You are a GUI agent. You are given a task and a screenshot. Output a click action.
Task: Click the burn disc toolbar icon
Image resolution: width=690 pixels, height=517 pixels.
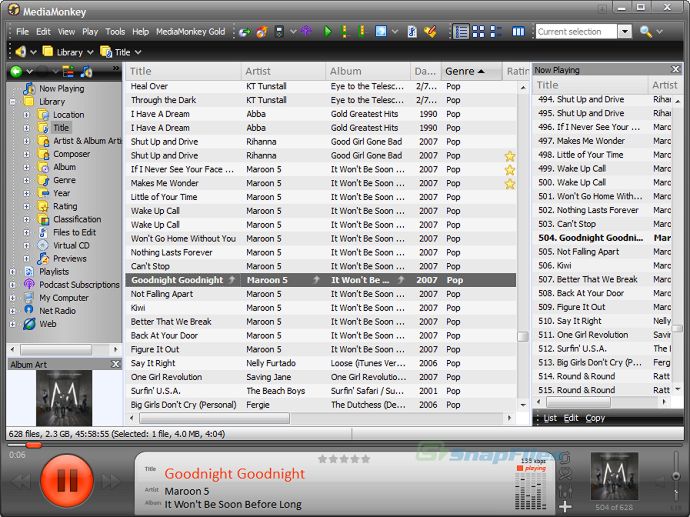262,32
